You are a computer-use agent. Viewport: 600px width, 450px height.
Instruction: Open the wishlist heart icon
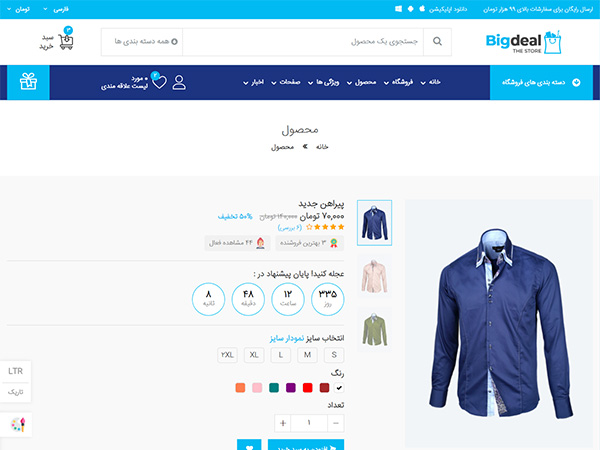point(159,82)
